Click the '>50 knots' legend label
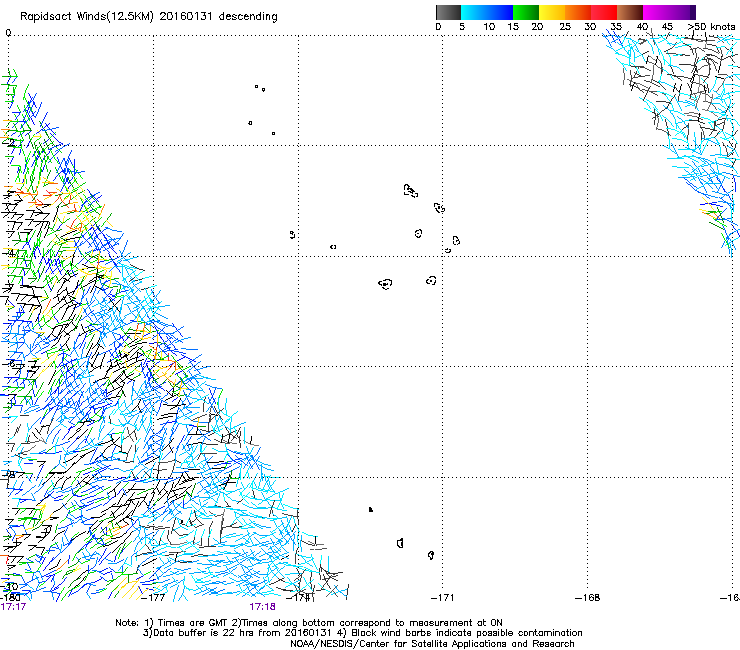The height and width of the screenshot is (650, 740). click(711, 26)
